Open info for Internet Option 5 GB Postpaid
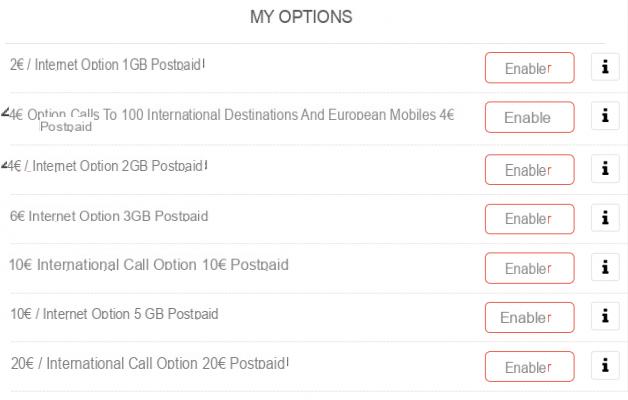 pos(605,316)
